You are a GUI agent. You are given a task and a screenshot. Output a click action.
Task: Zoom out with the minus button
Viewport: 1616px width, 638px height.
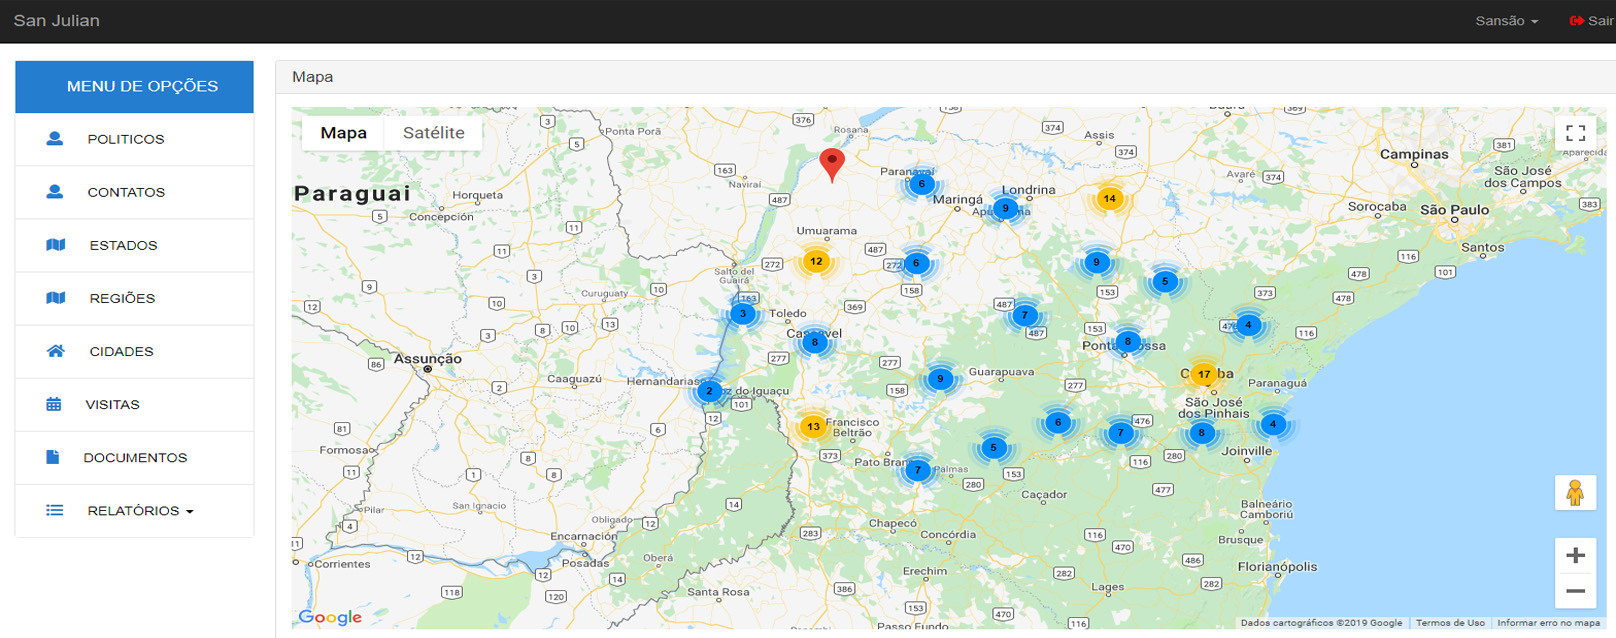(1575, 591)
